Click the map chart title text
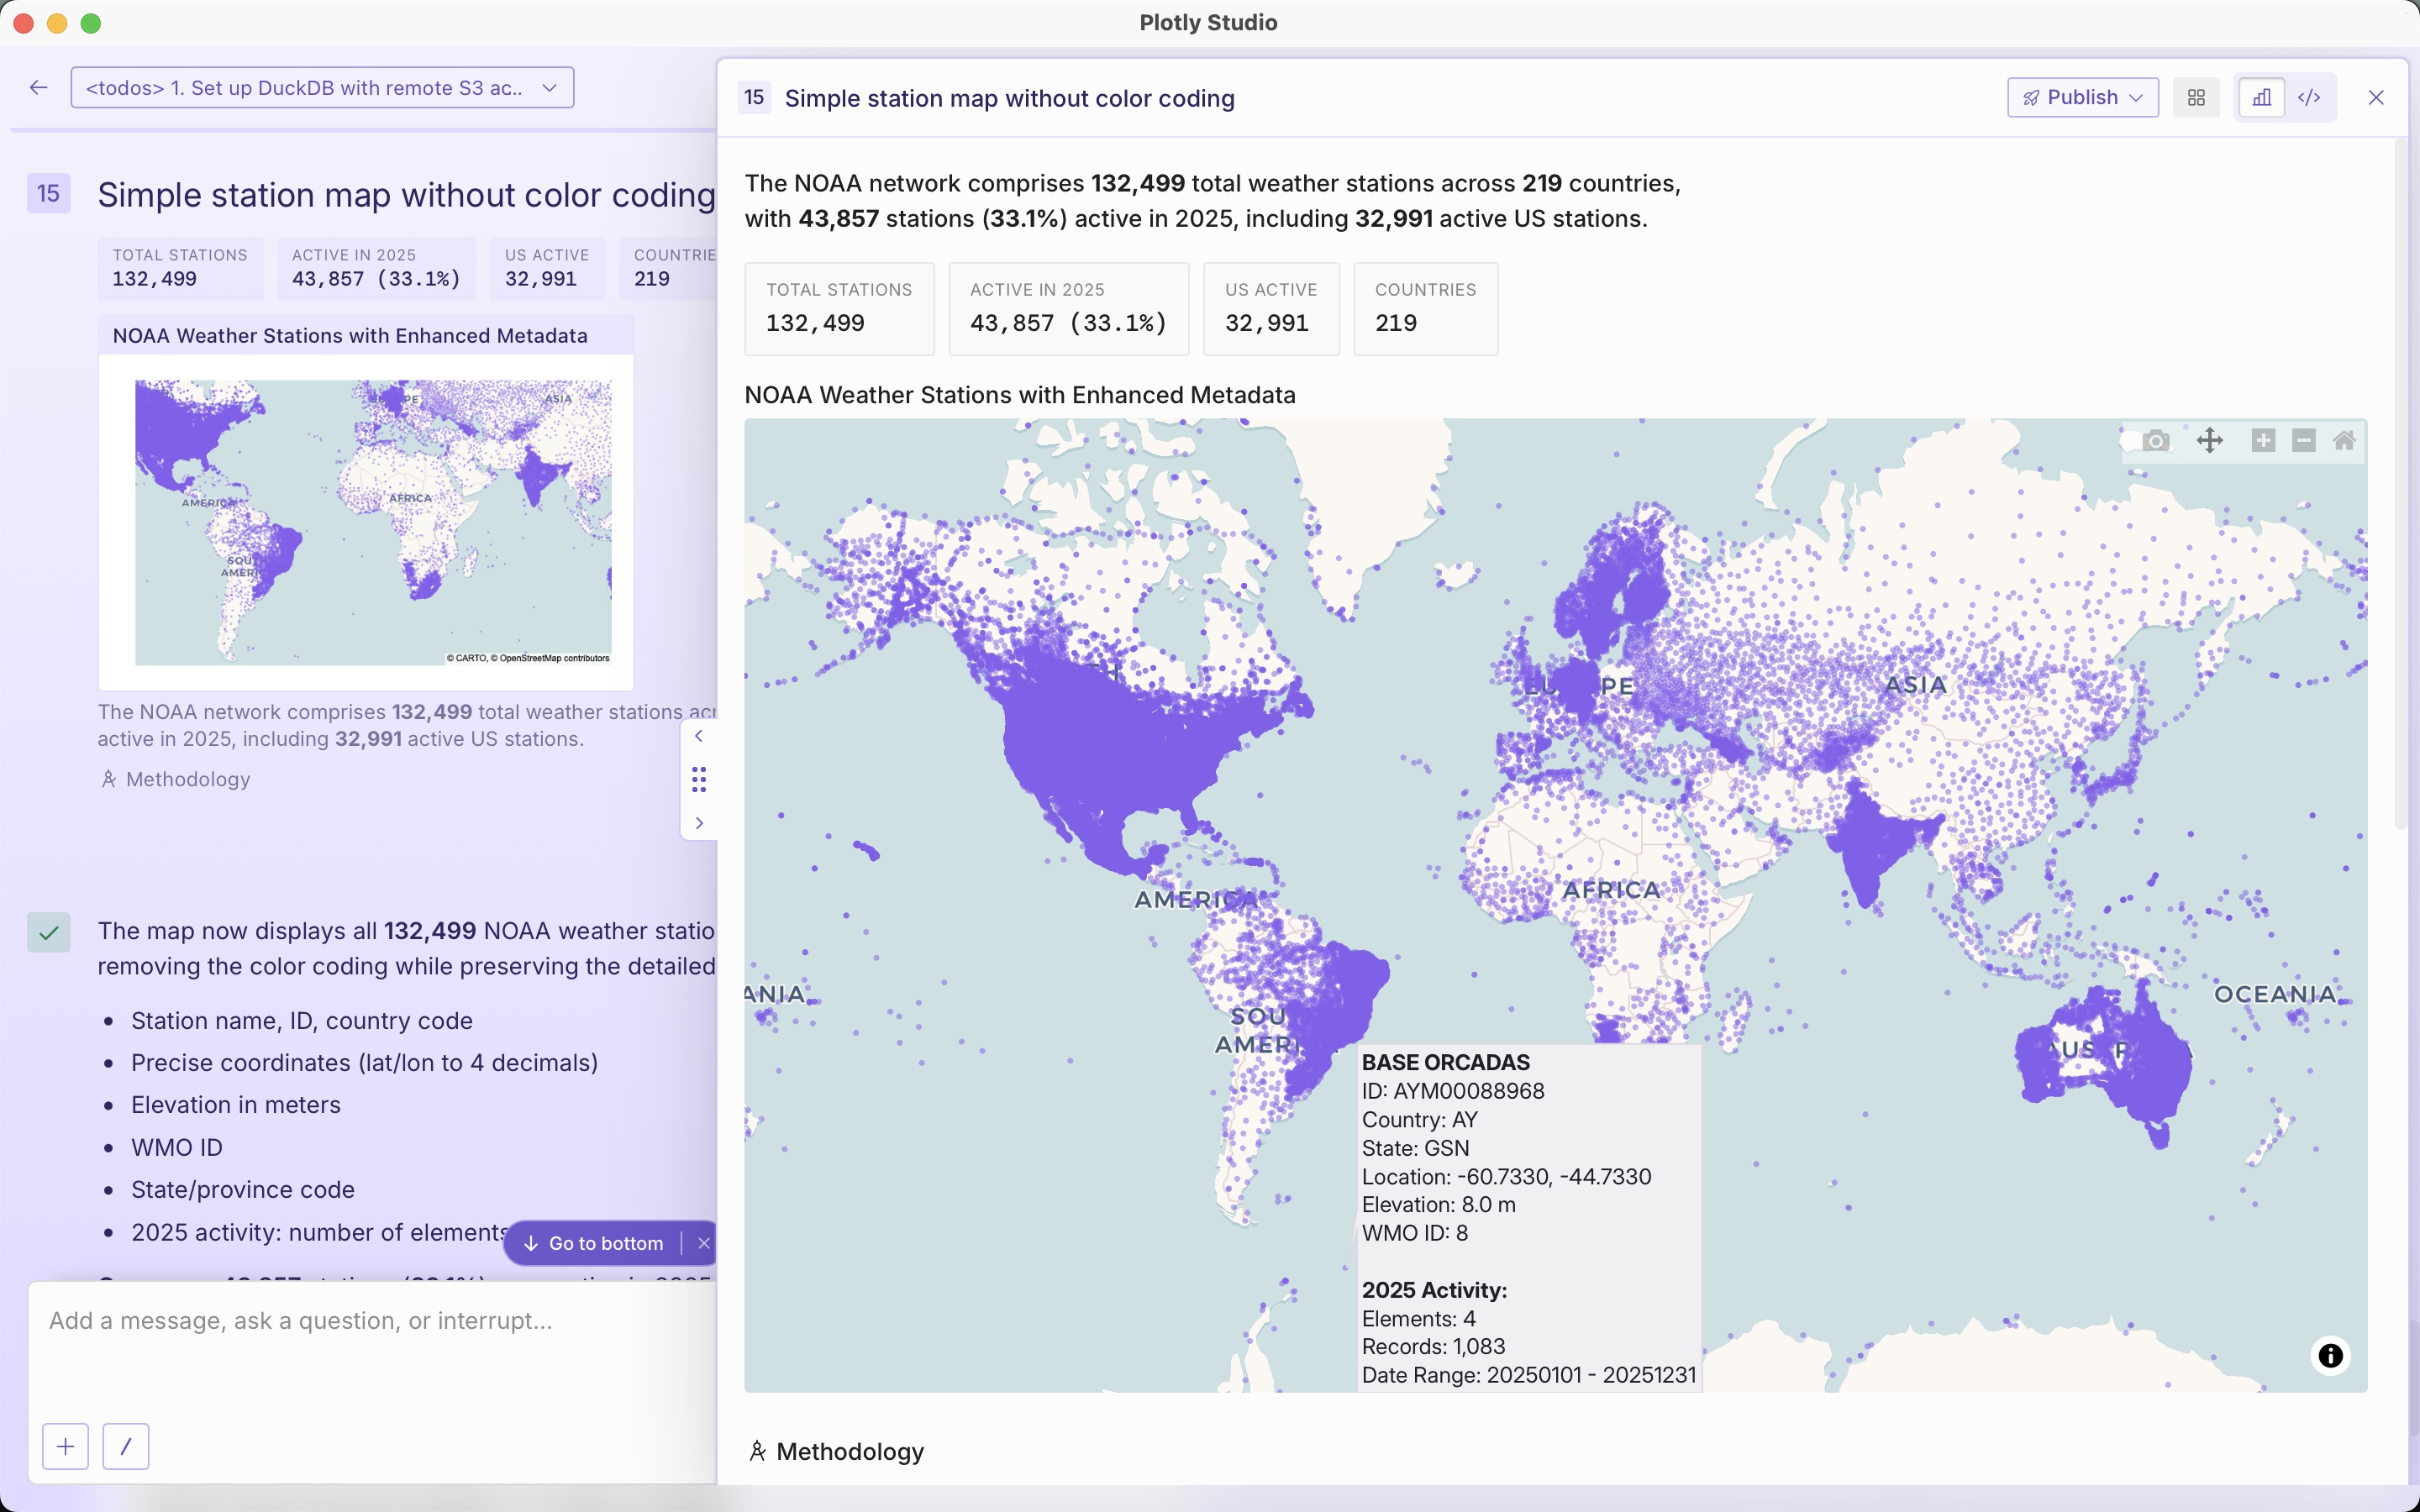 1019,395
